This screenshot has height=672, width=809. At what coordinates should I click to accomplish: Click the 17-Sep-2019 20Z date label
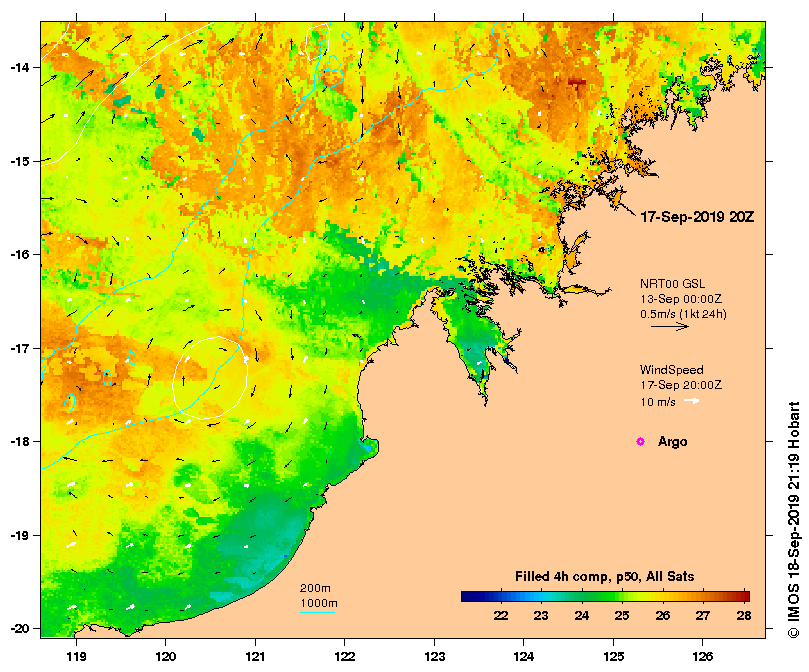tap(697, 217)
